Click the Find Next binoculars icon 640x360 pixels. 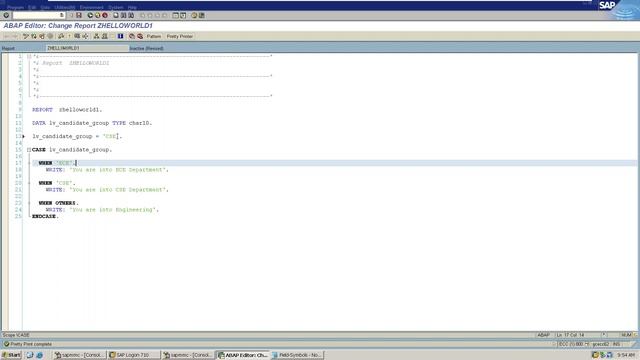point(131,15)
